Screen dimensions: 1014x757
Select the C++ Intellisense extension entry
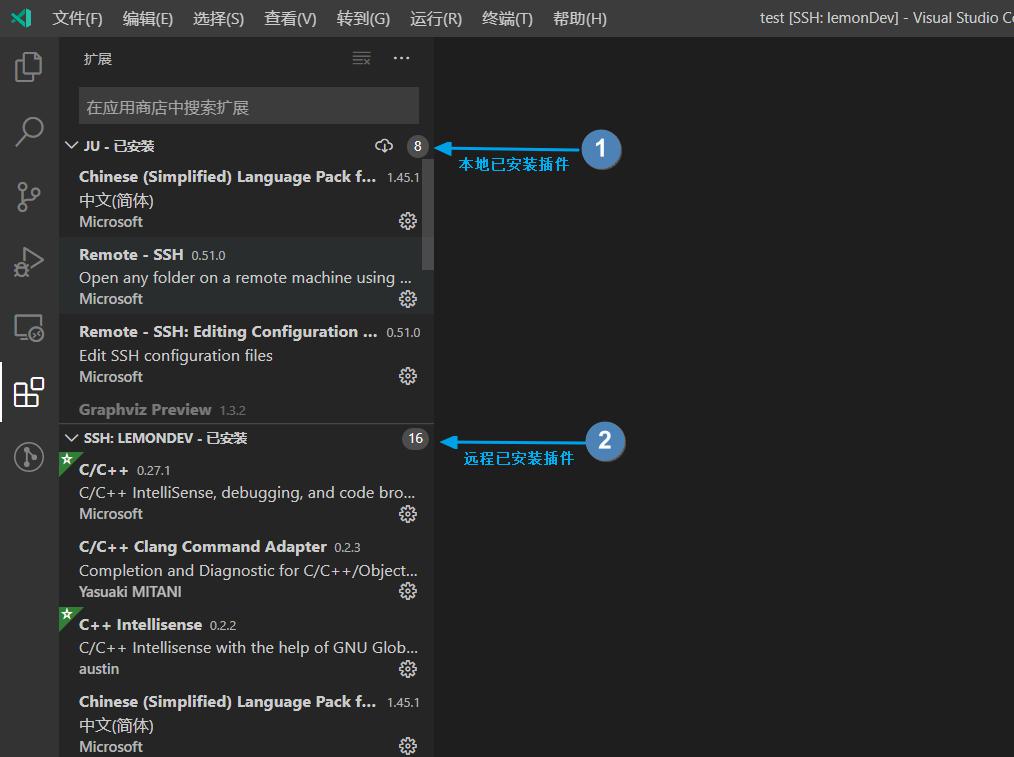click(246, 646)
